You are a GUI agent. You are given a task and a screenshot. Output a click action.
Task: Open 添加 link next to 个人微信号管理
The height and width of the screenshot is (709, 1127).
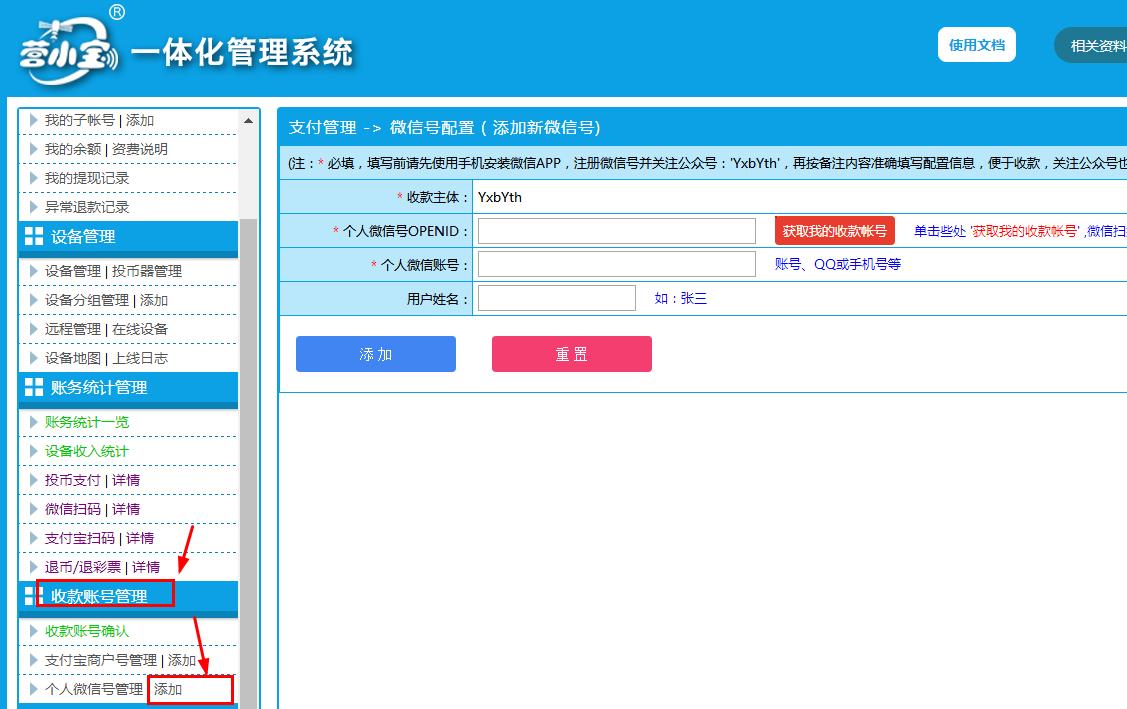(x=168, y=689)
